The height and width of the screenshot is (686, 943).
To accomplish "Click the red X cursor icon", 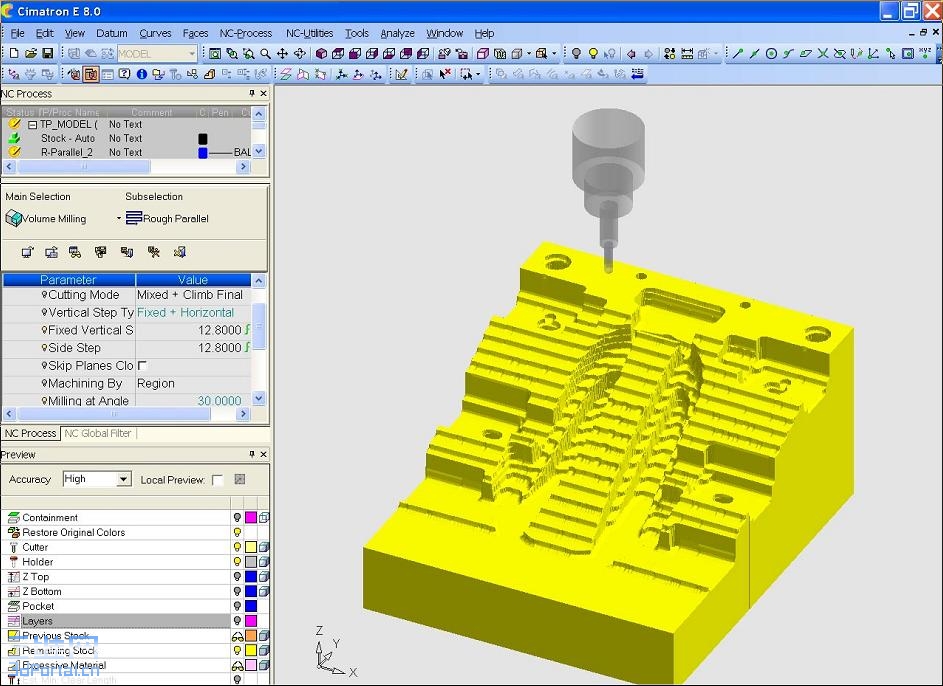I will pos(445,74).
